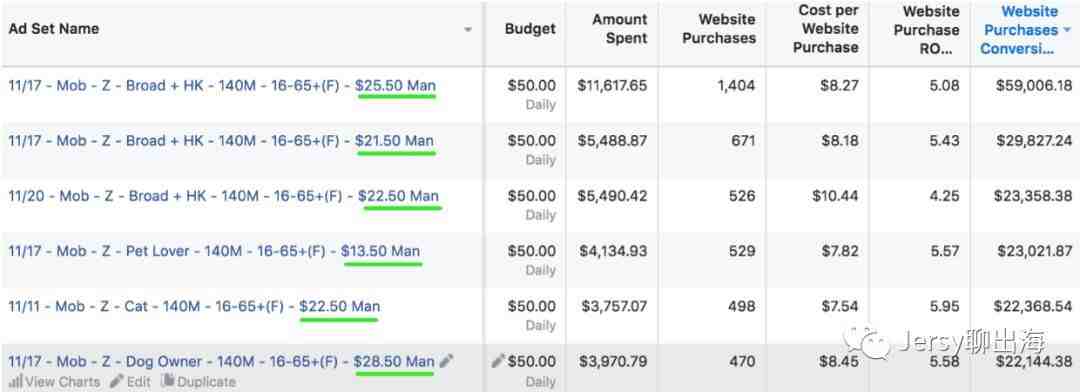This screenshot has width=1080, height=392.
Task: Click the Budget column header
Action: point(530,29)
